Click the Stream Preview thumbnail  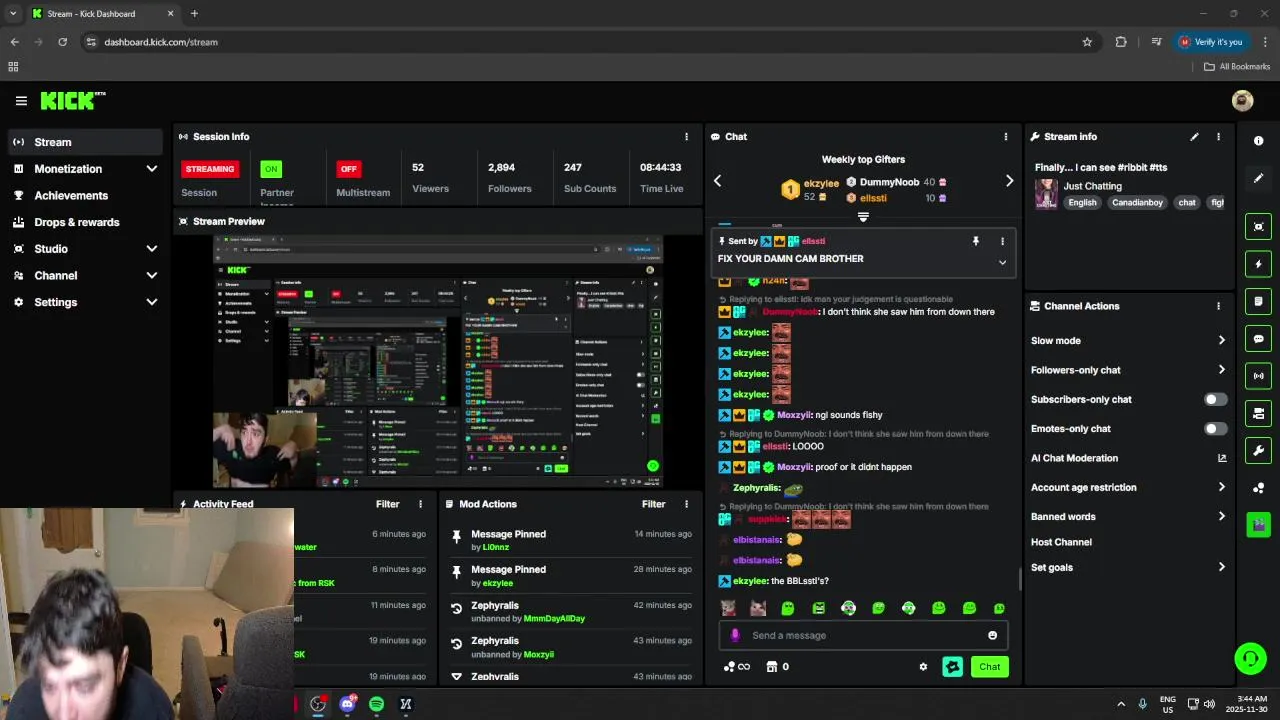438,361
